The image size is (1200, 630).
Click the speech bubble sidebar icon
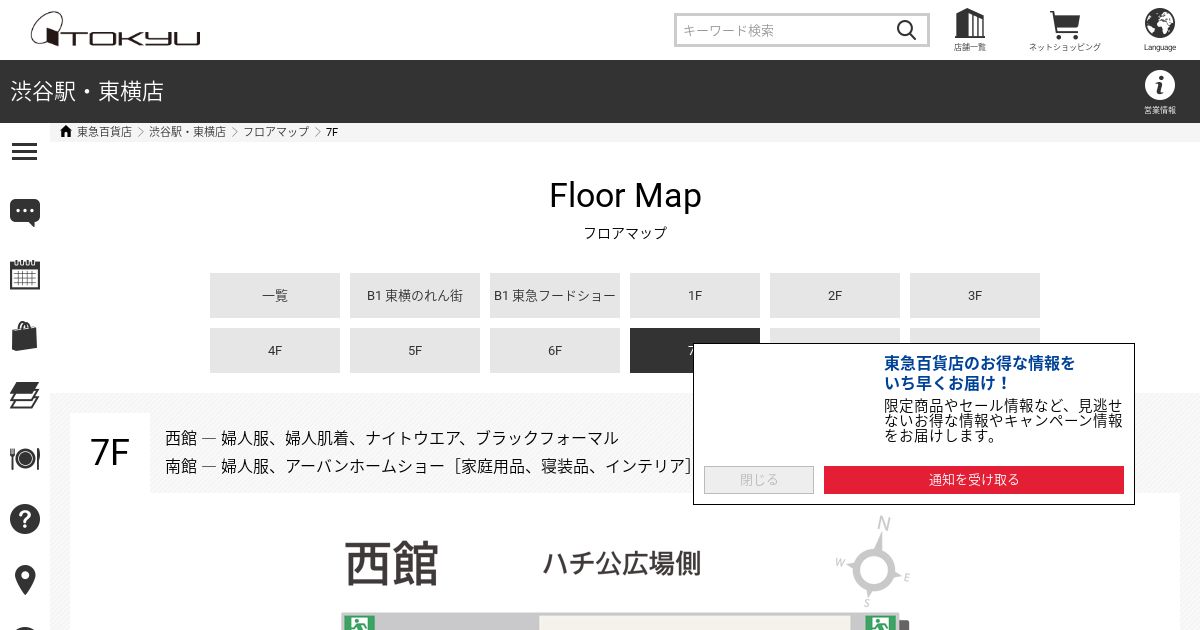25,212
